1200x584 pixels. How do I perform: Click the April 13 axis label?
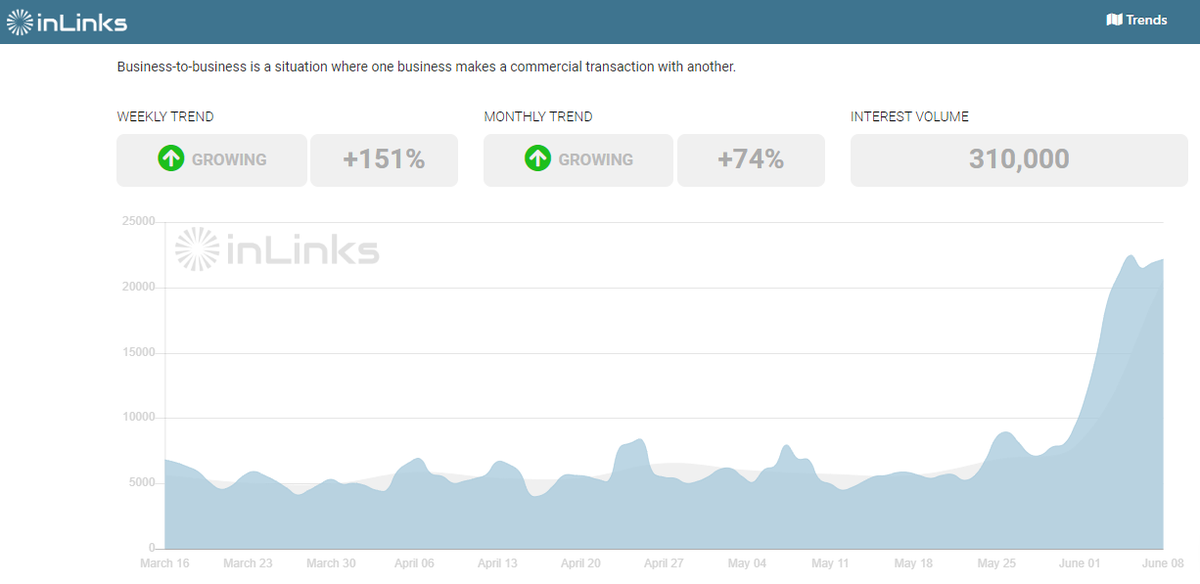[x=497, y=564]
